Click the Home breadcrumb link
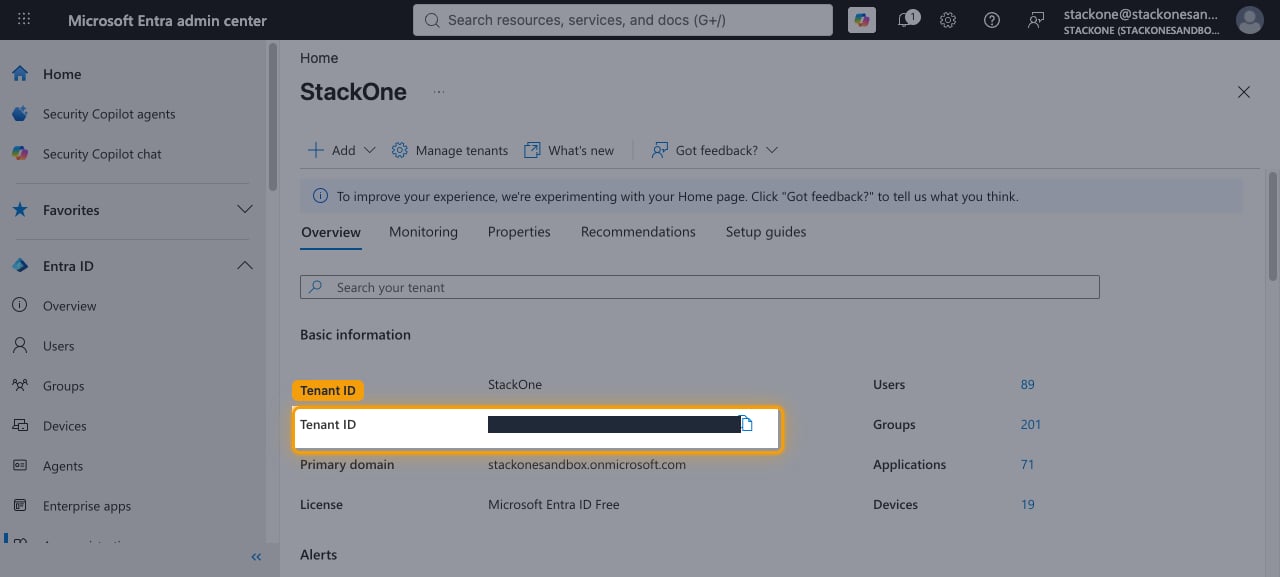The height and width of the screenshot is (577, 1280). coord(319,58)
